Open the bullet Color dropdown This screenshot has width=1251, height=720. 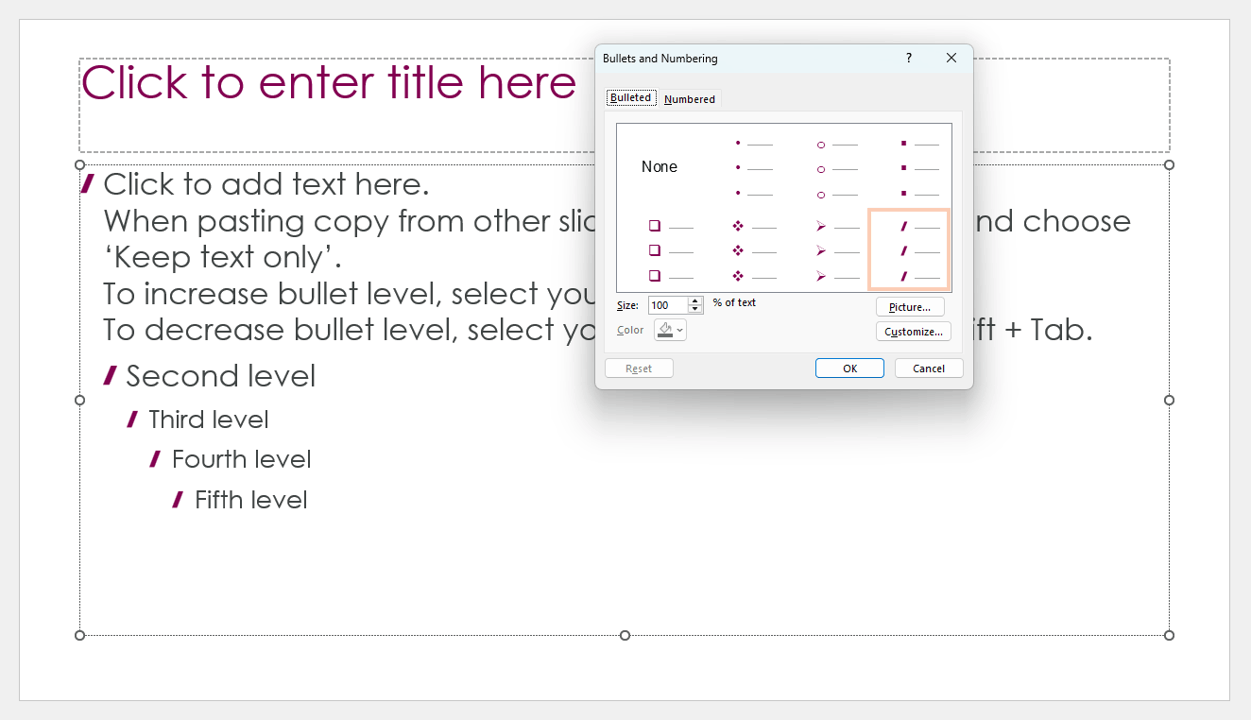click(679, 329)
